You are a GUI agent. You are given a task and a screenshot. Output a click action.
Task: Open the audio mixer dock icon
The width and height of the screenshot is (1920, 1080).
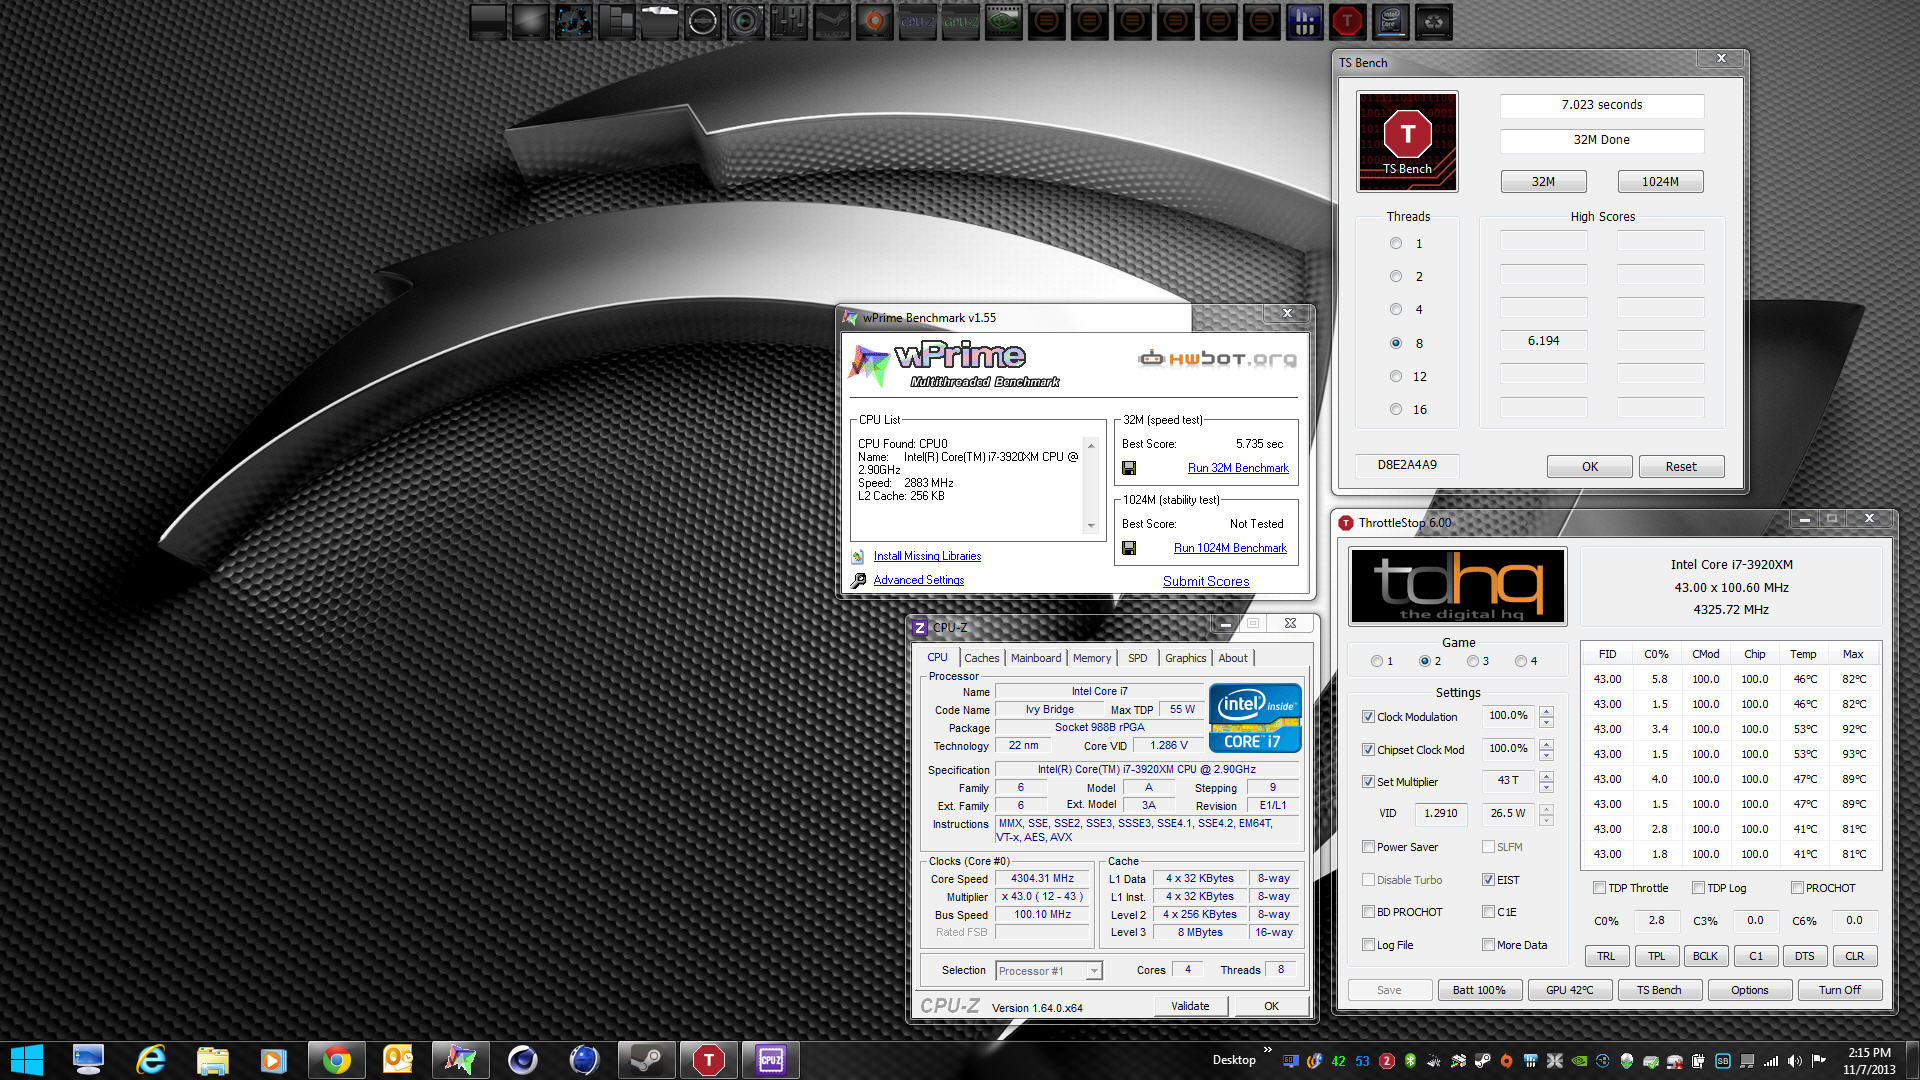pos(788,22)
